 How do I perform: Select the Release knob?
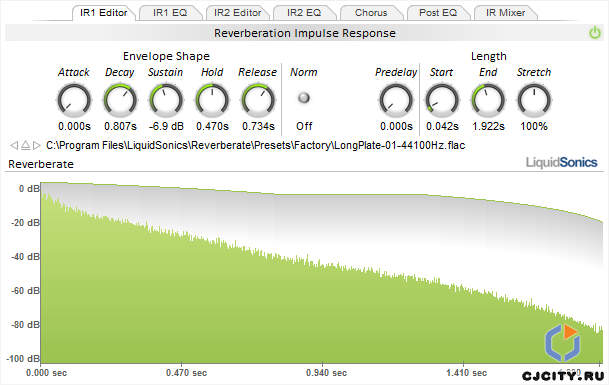point(258,101)
